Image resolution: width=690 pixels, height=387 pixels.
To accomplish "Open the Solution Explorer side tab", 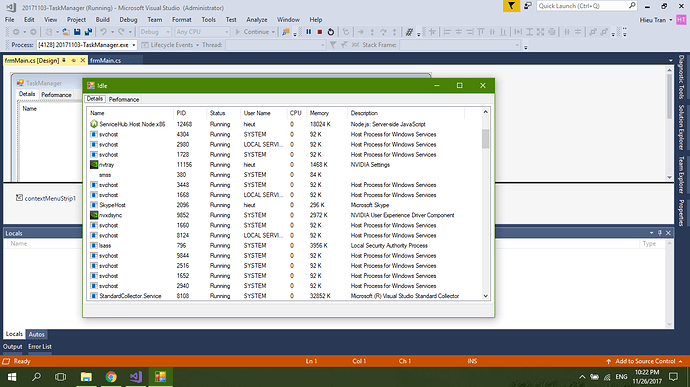I will pyautogui.click(x=681, y=128).
